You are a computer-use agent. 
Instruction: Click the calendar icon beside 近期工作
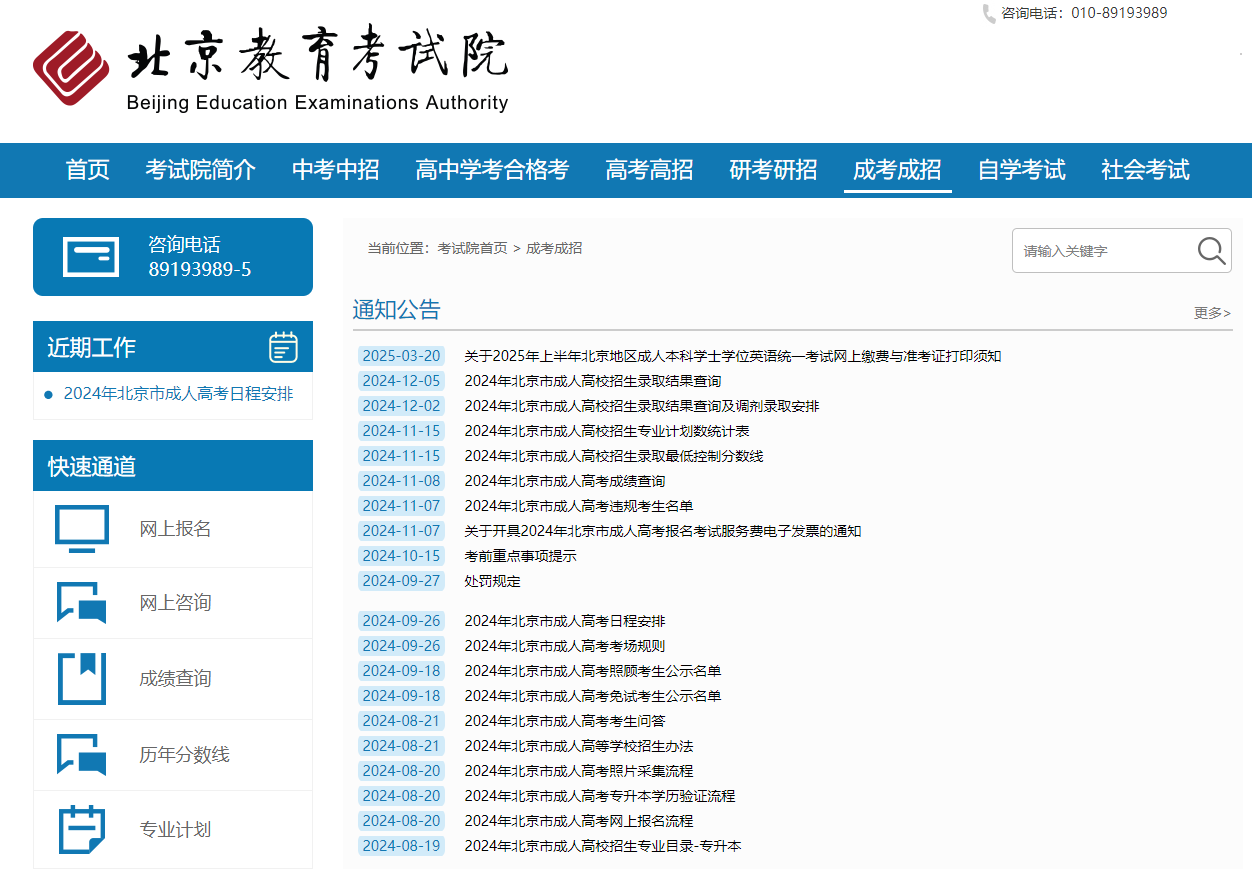[283, 347]
